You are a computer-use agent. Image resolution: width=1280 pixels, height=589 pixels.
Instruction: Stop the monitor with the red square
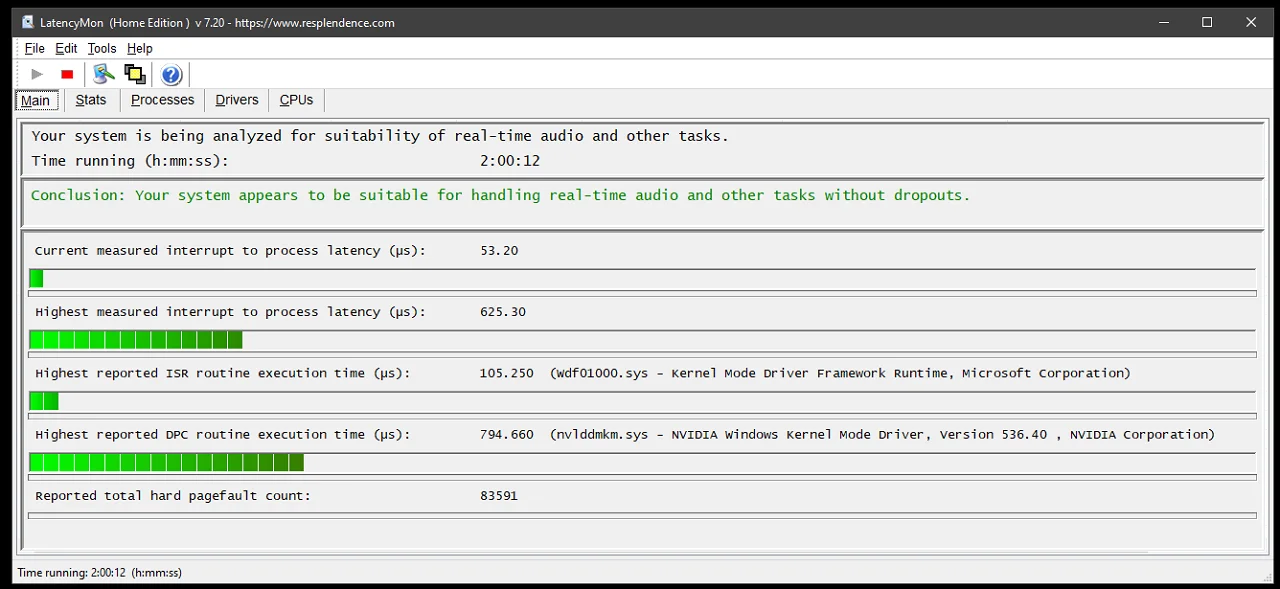[67, 74]
